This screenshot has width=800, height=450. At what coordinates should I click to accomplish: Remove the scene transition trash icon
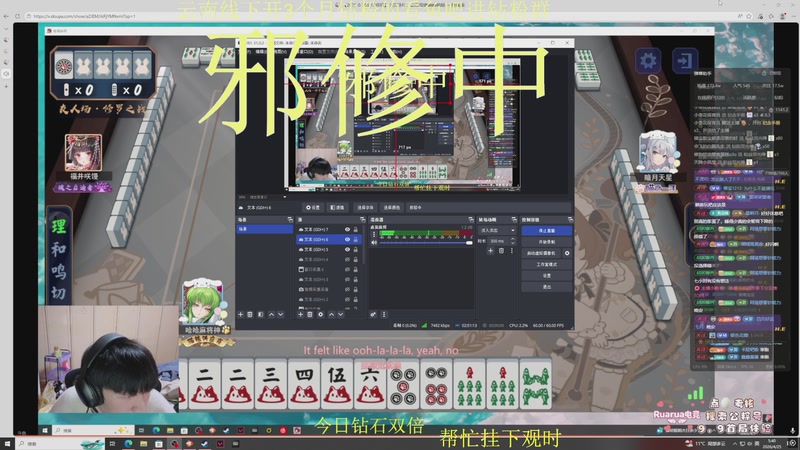point(501,251)
